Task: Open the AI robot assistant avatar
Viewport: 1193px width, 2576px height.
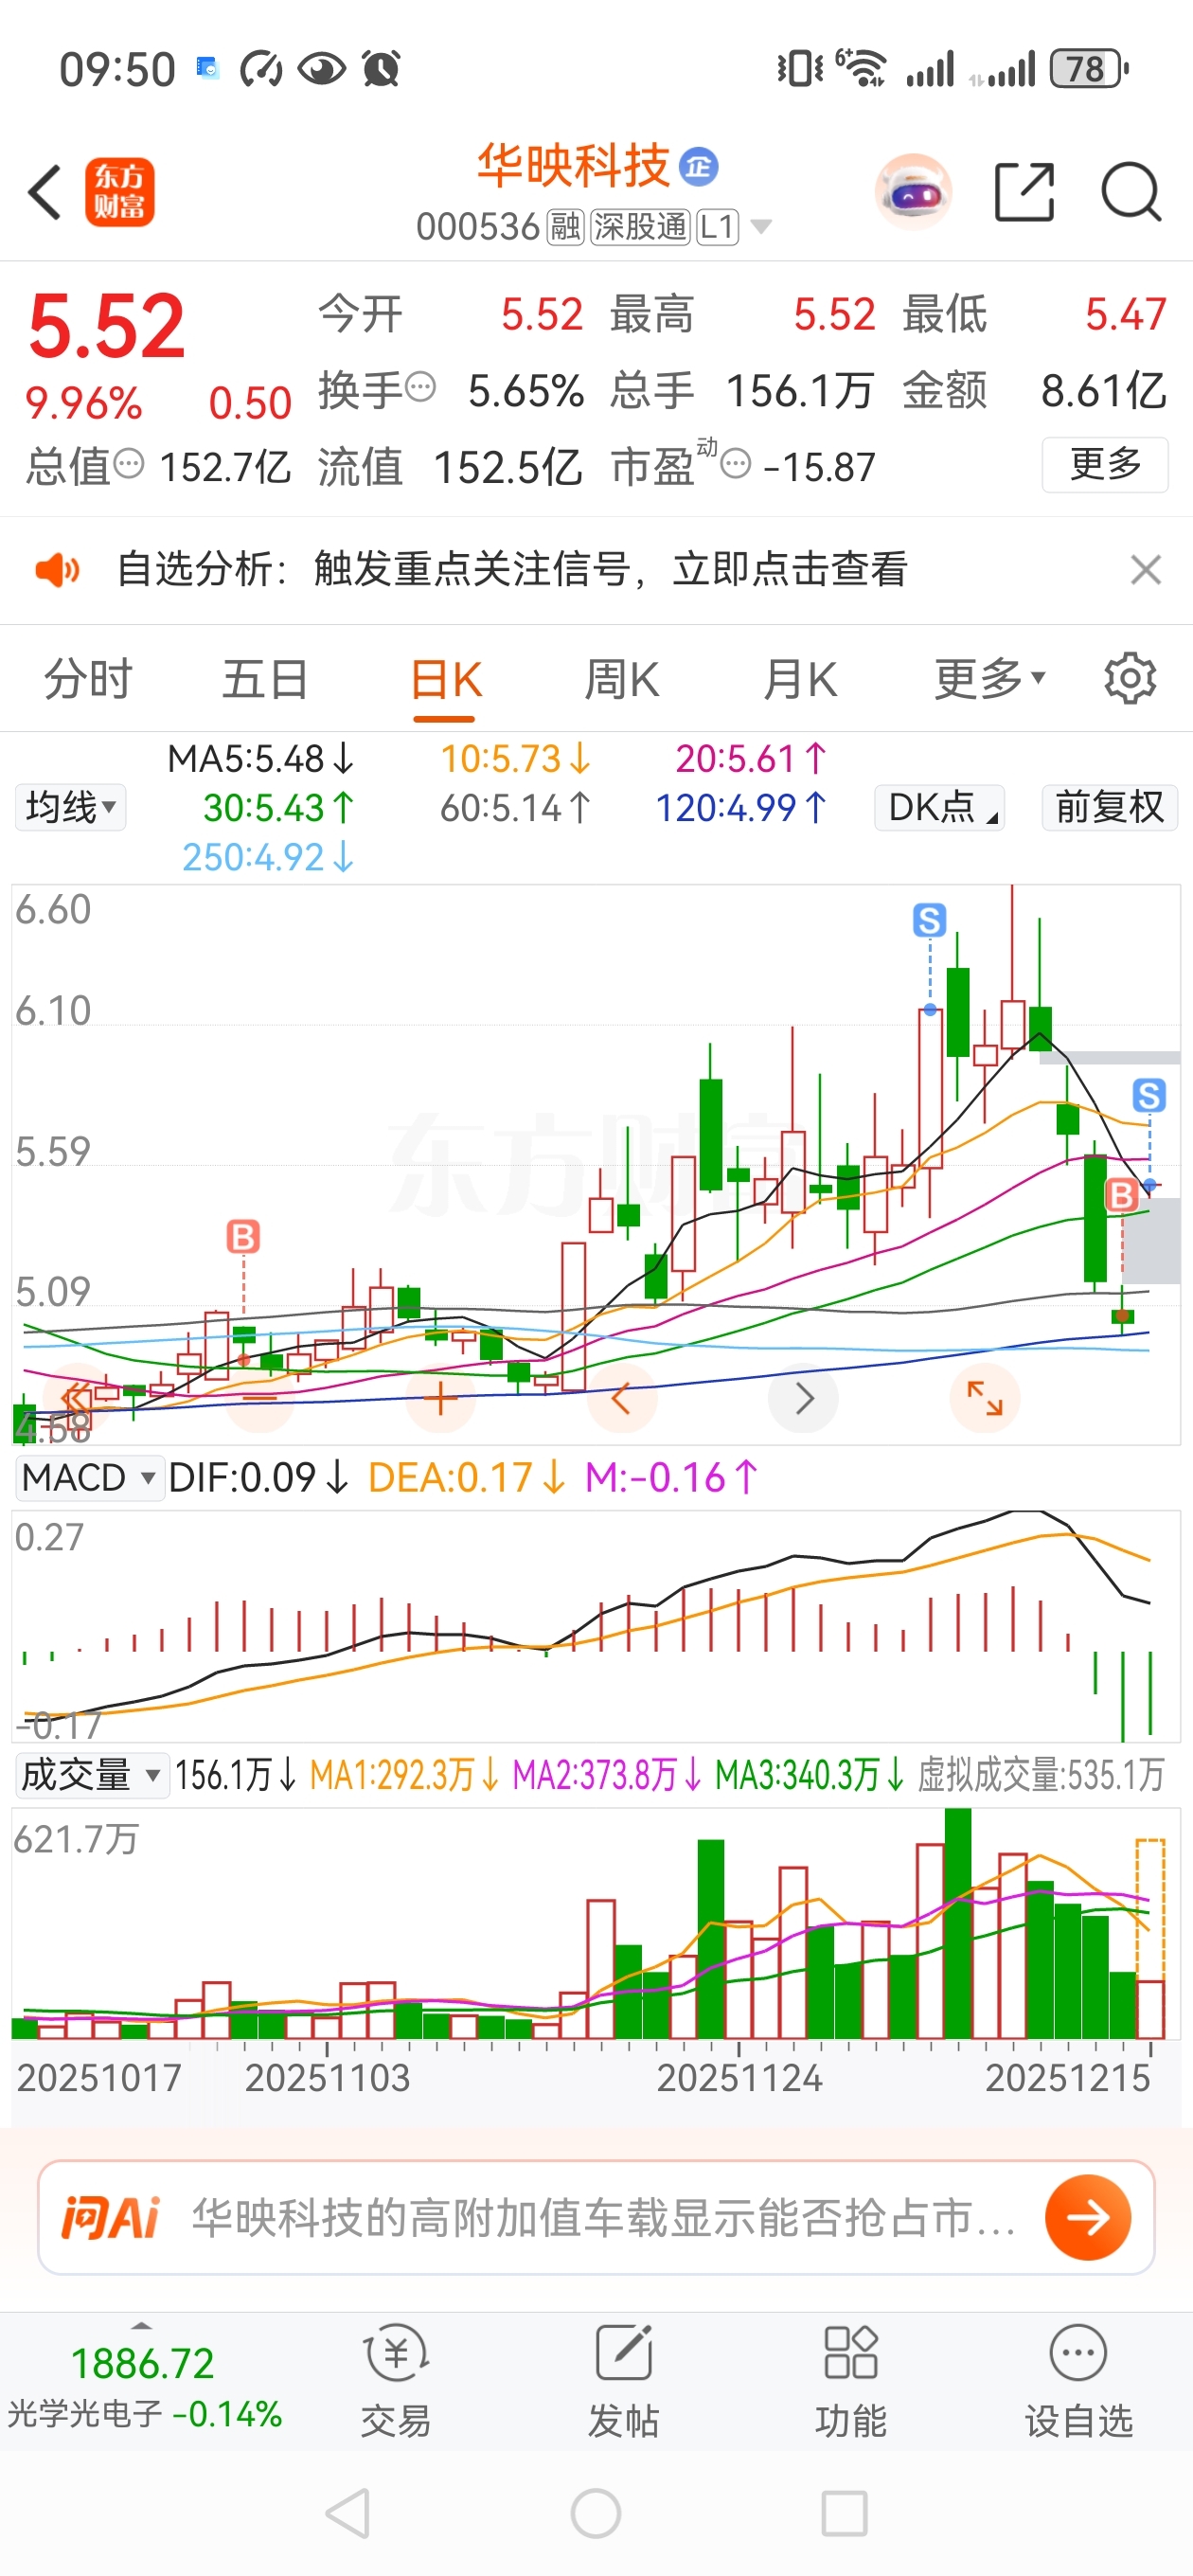Action: [912, 191]
